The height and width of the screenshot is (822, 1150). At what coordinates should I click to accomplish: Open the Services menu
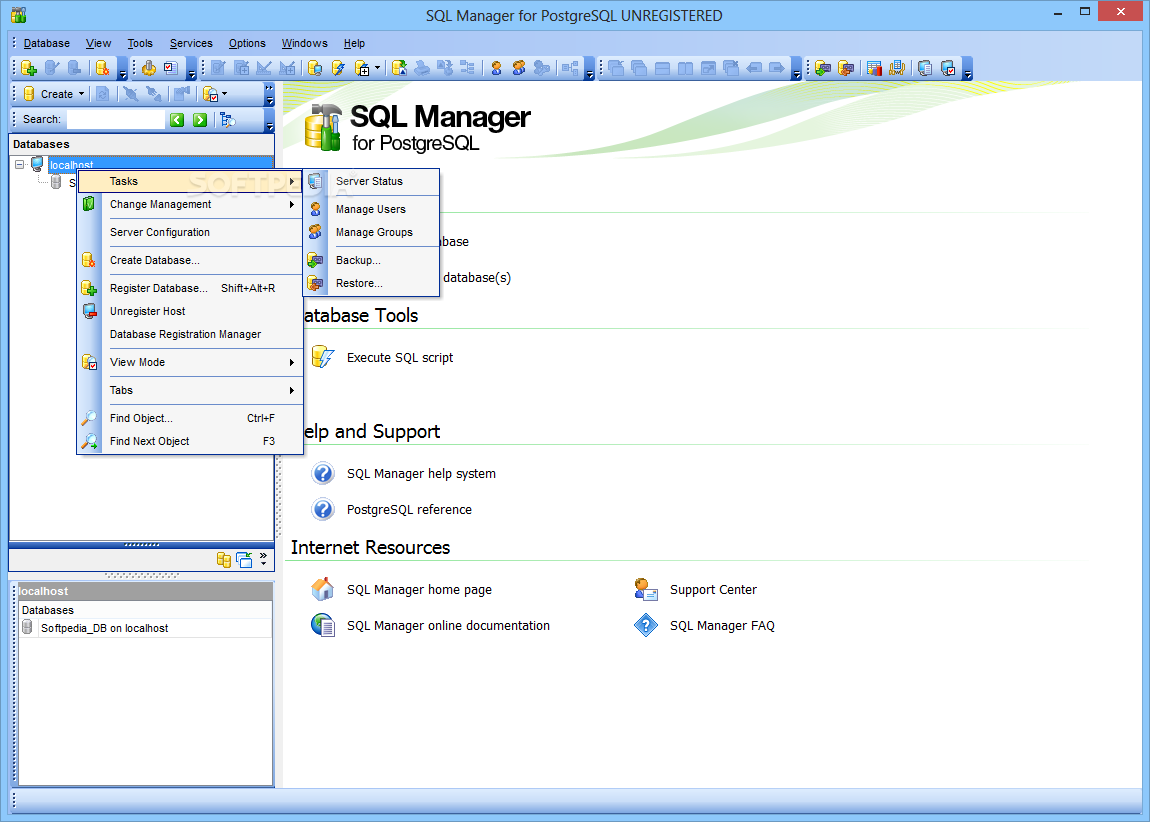(x=191, y=43)
